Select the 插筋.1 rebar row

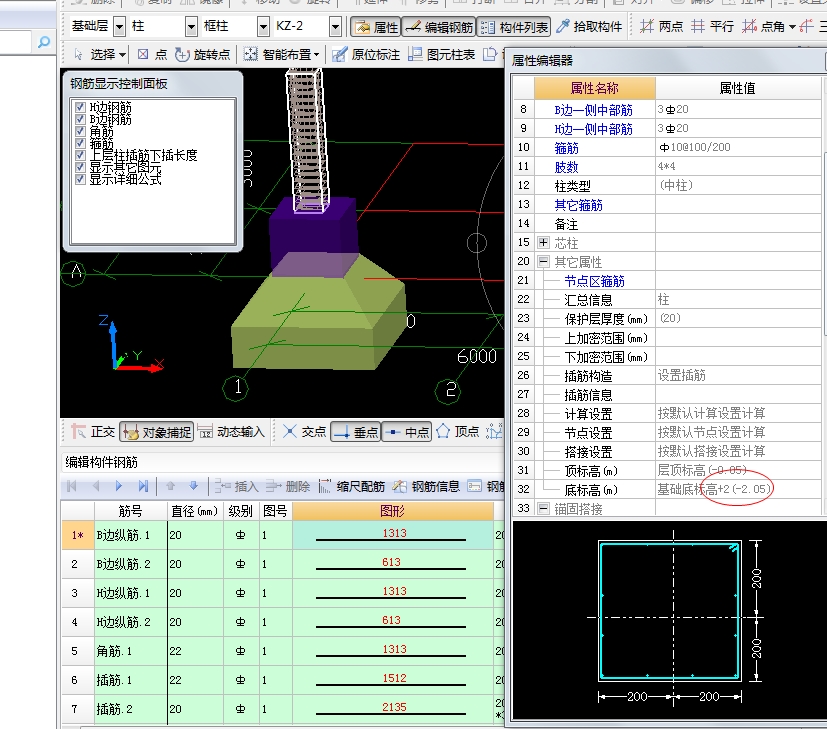click(x=283, y=680)
